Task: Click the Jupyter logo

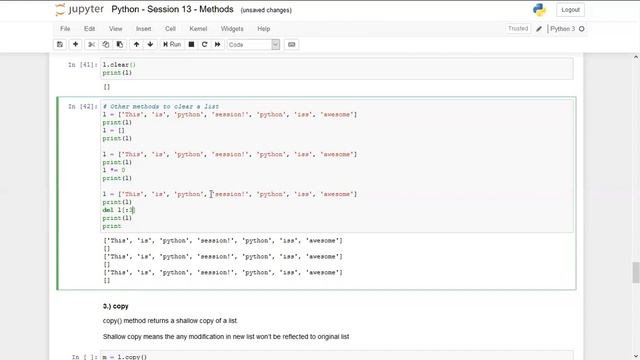Action: (x=80, y=9)
